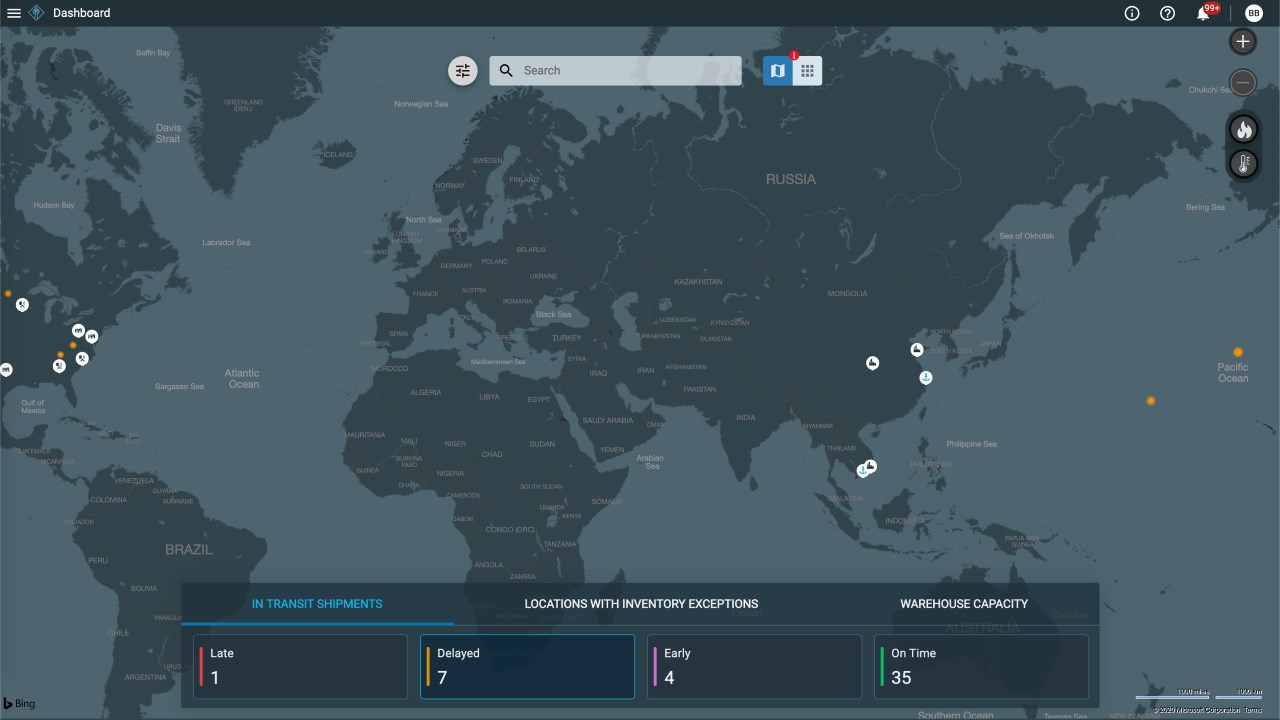Viewport: 1280px width, 720px height.
Task: Click the factory marker near North Korea
Action: [917, 349]
